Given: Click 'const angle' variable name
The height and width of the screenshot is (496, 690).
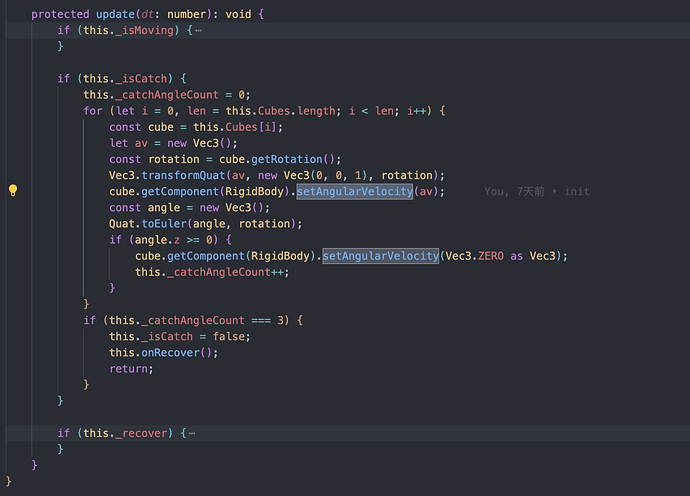Looking at the screenshot, I should pyautogui.click(x=164, y=208).
